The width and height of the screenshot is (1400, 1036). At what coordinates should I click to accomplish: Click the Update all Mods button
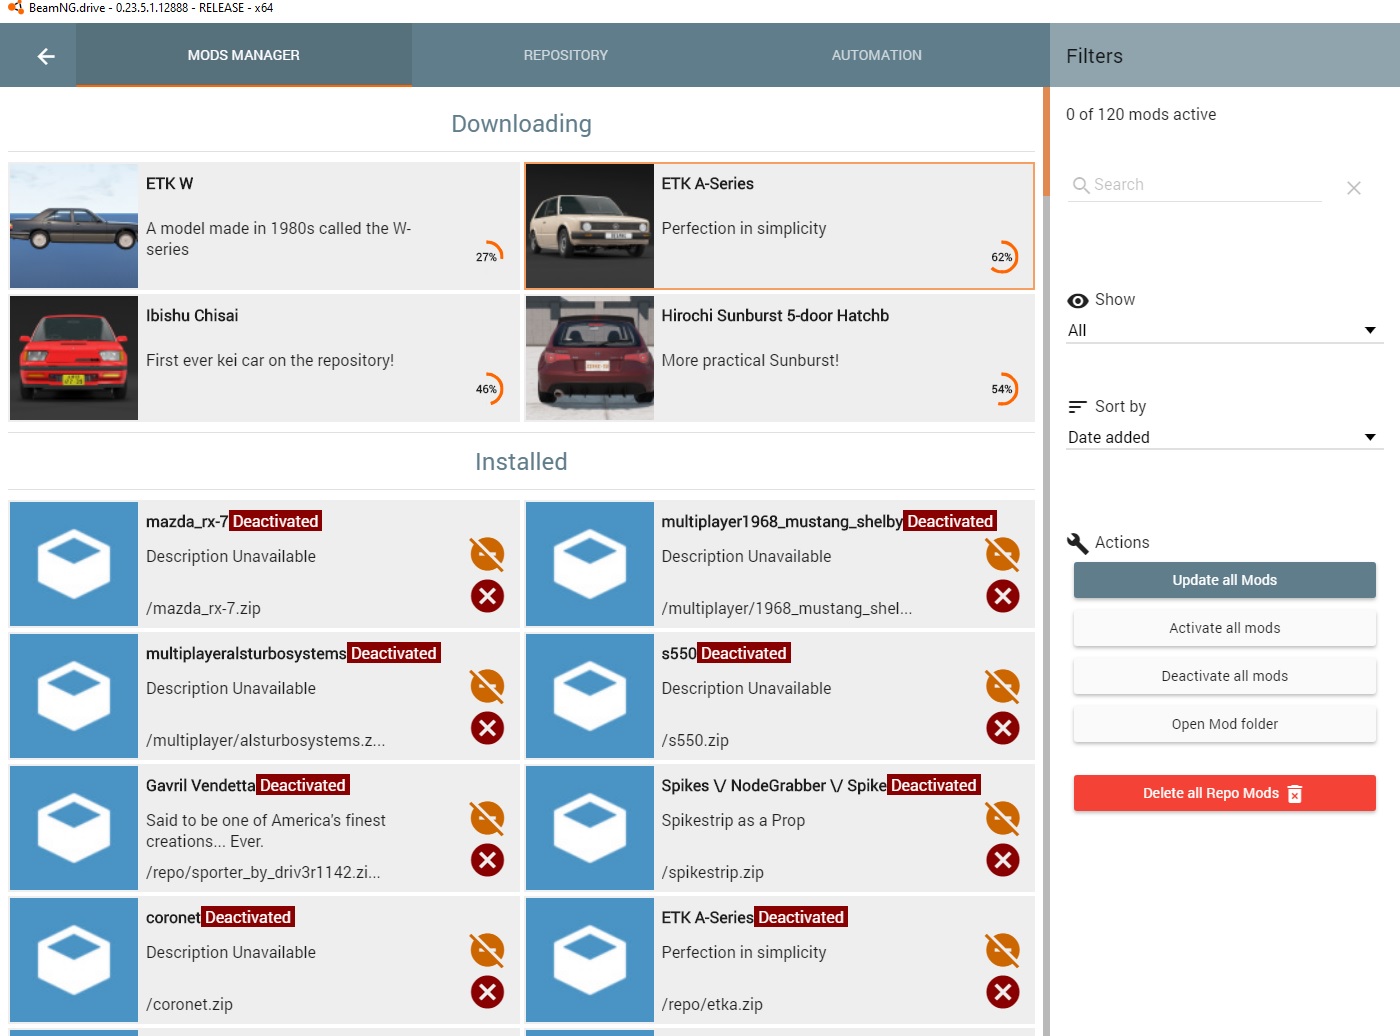(x=1225, y=580)
